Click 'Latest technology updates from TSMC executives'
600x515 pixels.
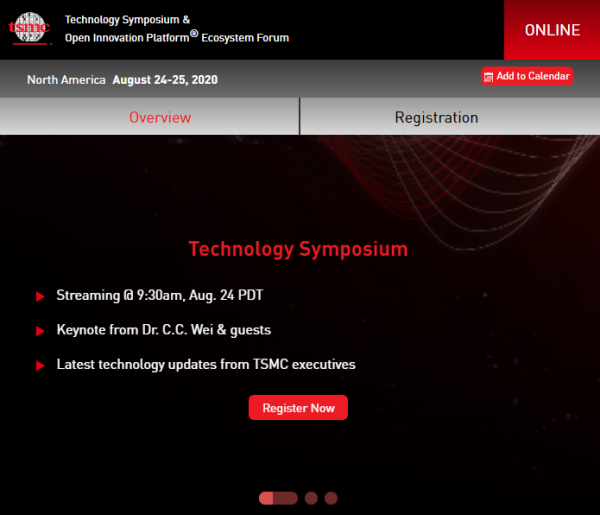(206, 364)
